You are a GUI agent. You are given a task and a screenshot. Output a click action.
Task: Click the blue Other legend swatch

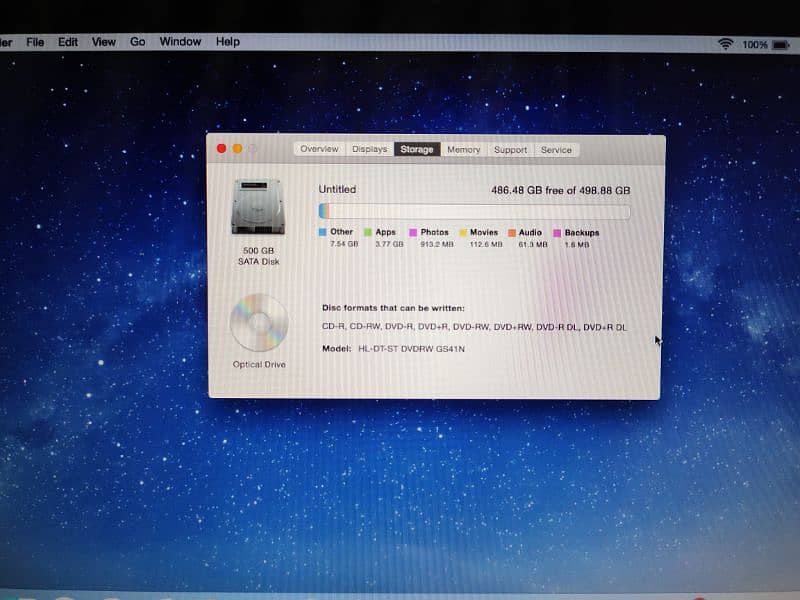point(323,233)
